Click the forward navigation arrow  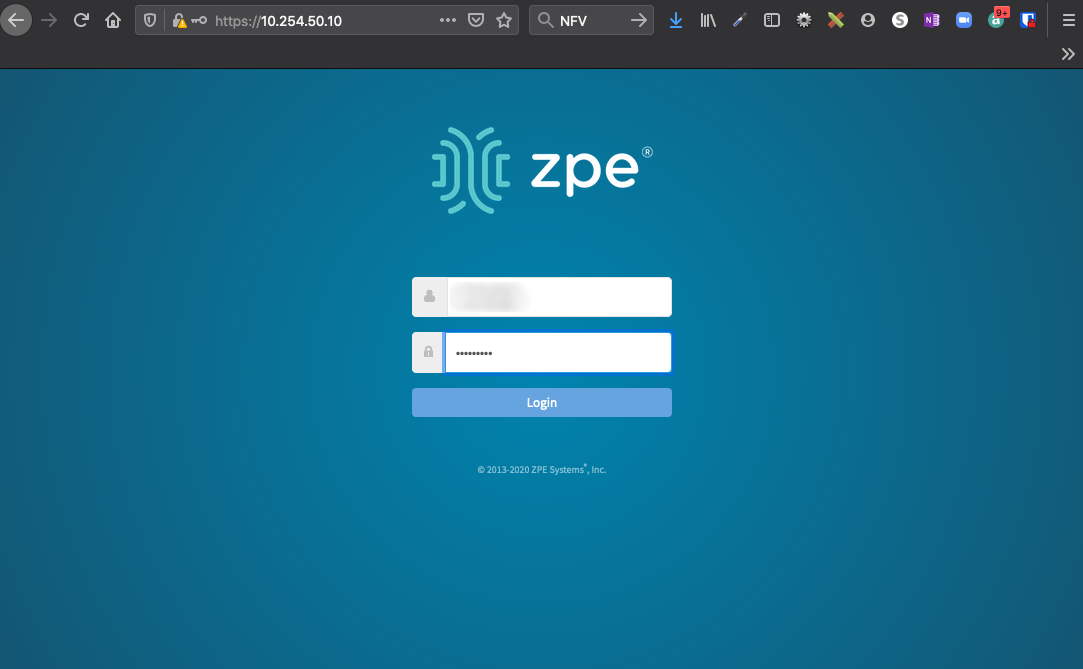click(49, 20)
